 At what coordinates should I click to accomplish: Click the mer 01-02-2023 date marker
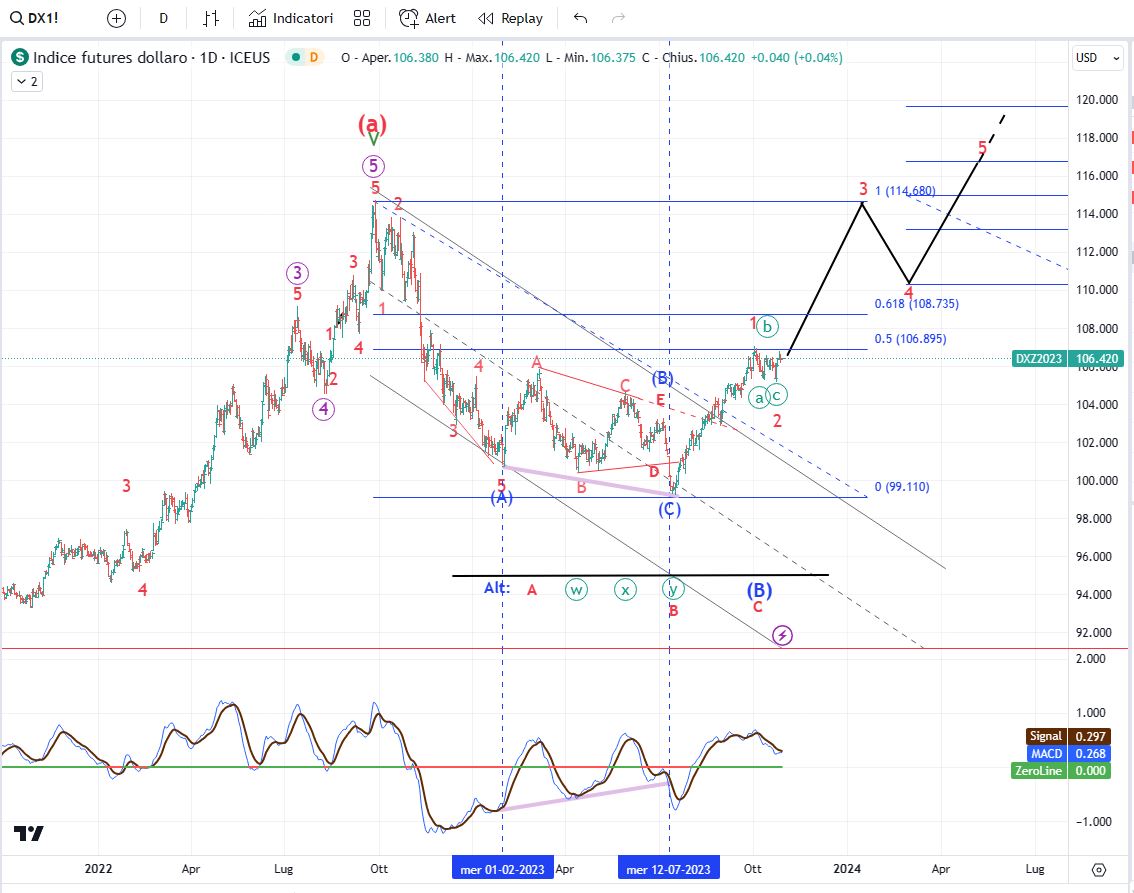pos(503,868)
